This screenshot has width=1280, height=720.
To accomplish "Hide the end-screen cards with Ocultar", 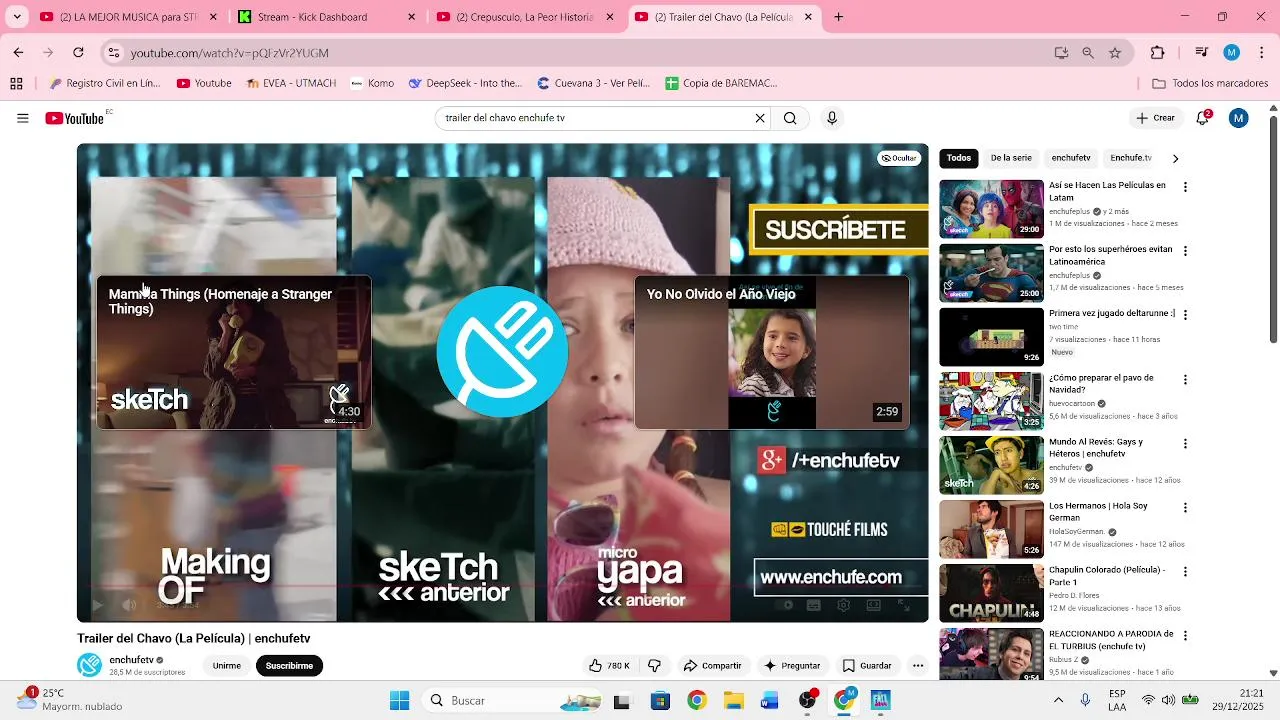I will 899,158.
